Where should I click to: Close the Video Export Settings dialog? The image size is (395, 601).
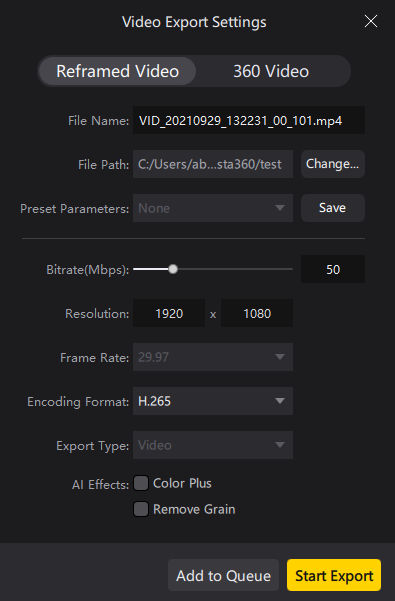370,21
